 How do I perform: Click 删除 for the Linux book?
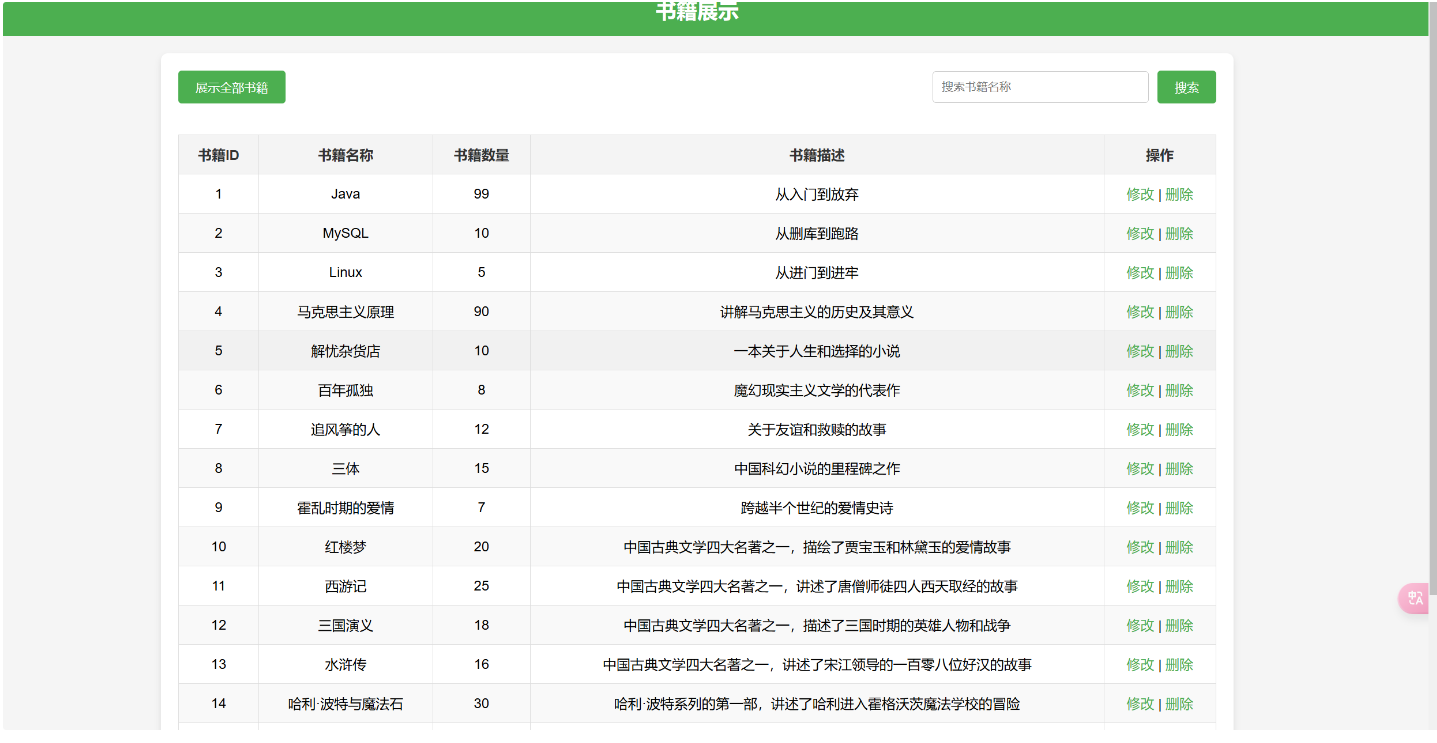1179,272
